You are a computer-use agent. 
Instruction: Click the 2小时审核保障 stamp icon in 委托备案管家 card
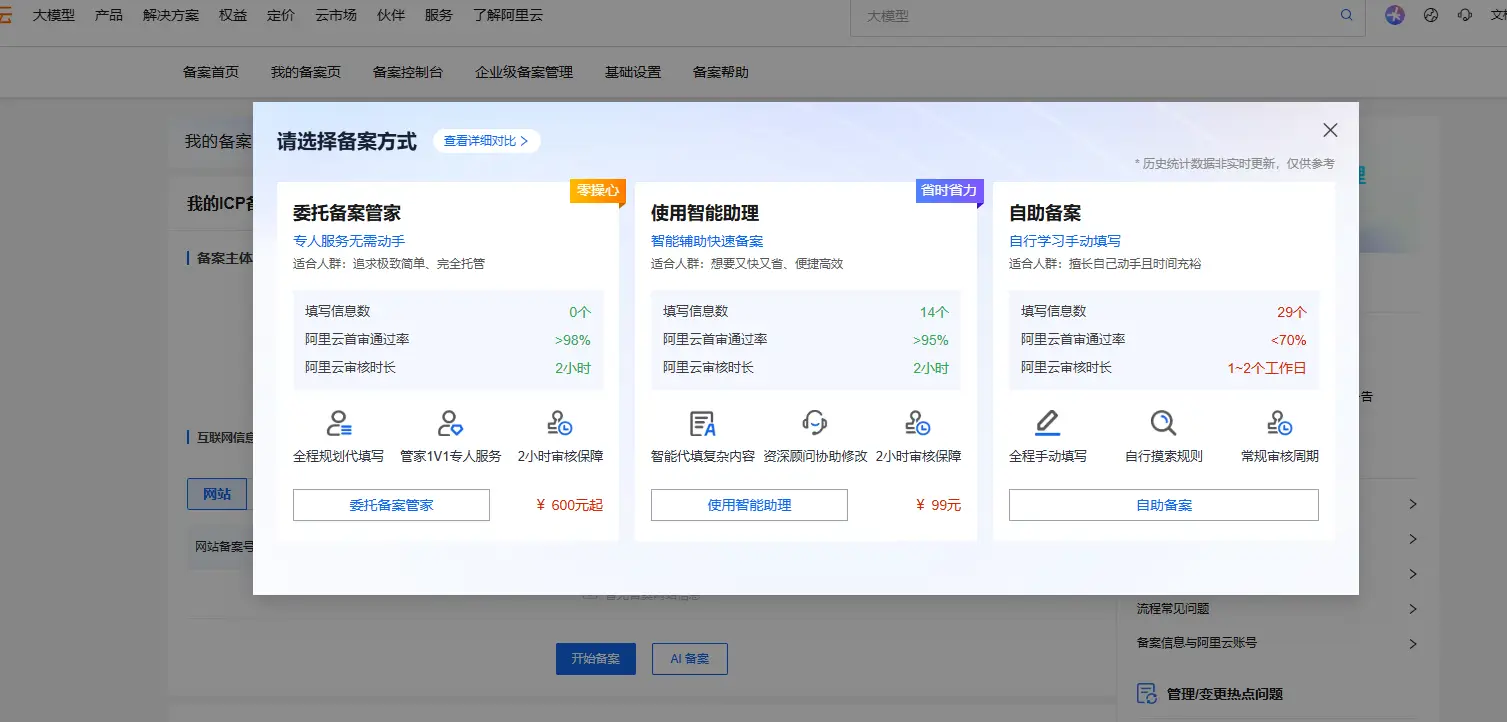coord(560,423)
